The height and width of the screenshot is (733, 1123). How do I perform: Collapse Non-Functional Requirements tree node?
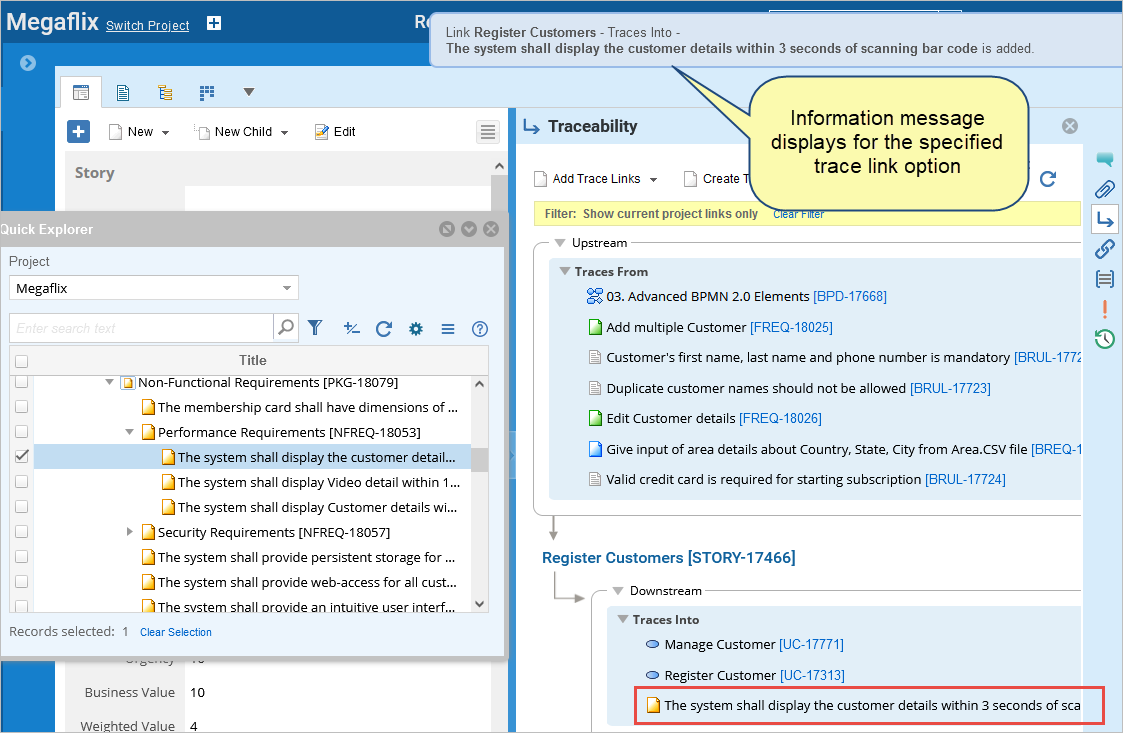click(x=110, y=383)
